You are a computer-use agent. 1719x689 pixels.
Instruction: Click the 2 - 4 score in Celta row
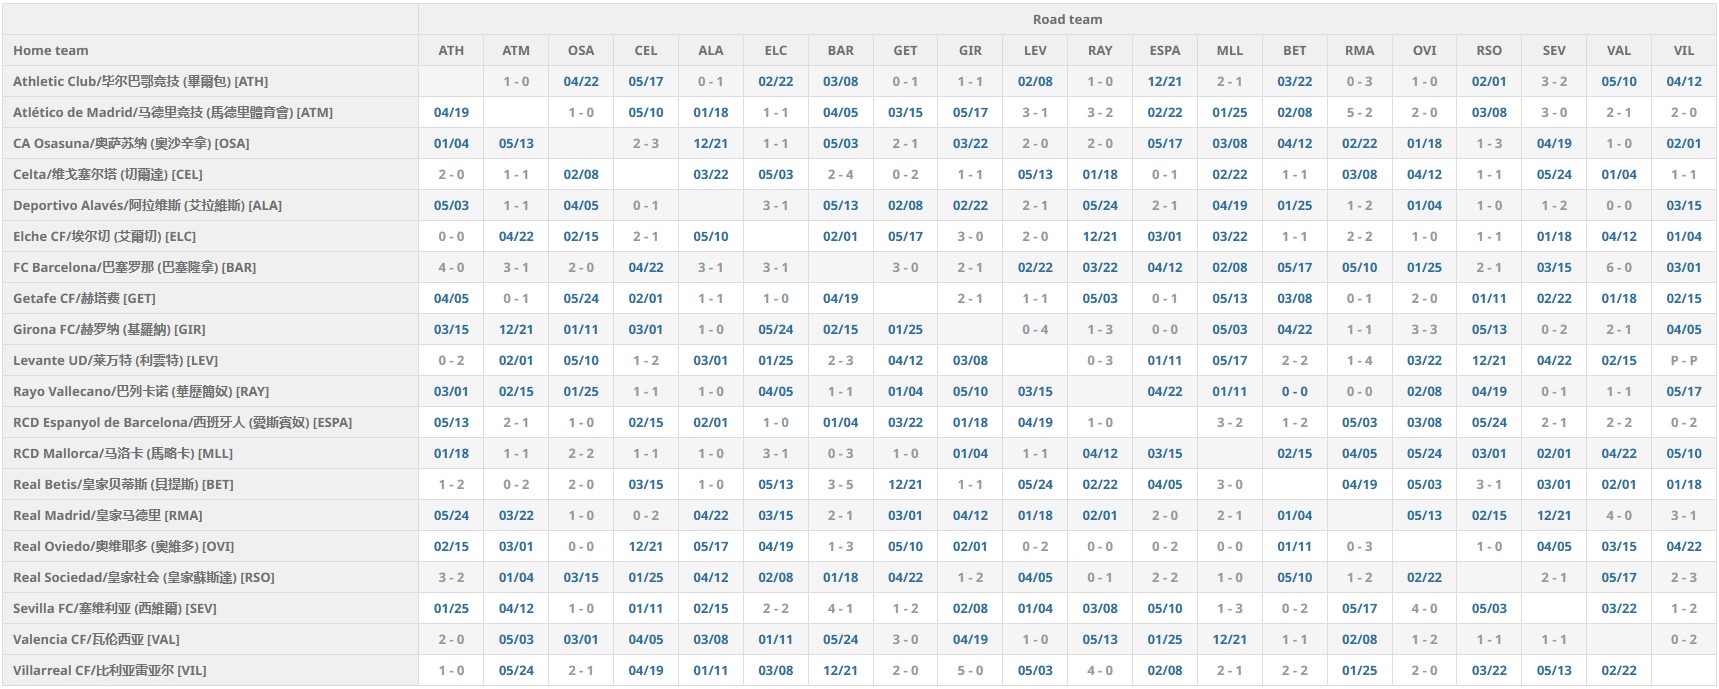840,175
